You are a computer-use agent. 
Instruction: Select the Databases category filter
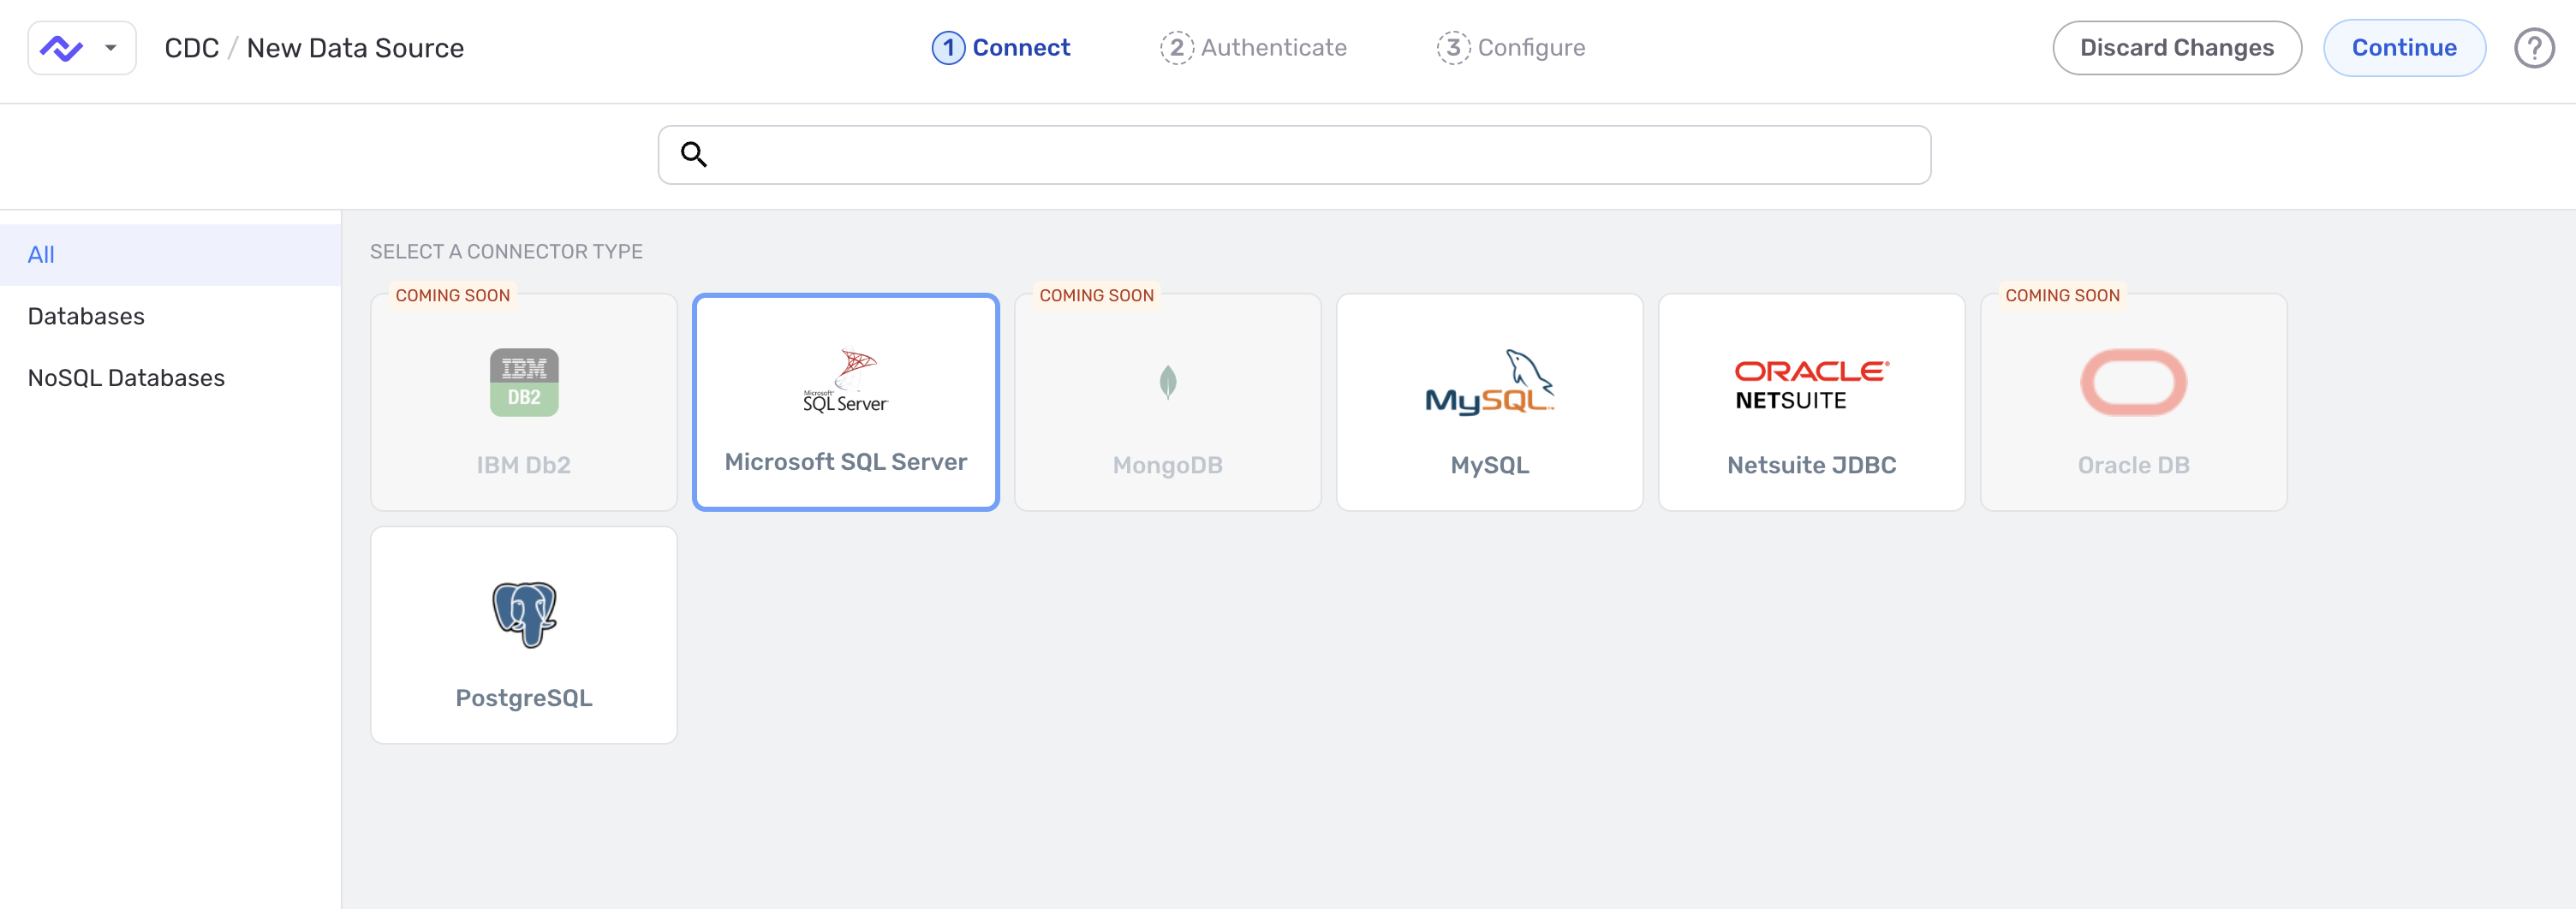(x=170, y=316)
